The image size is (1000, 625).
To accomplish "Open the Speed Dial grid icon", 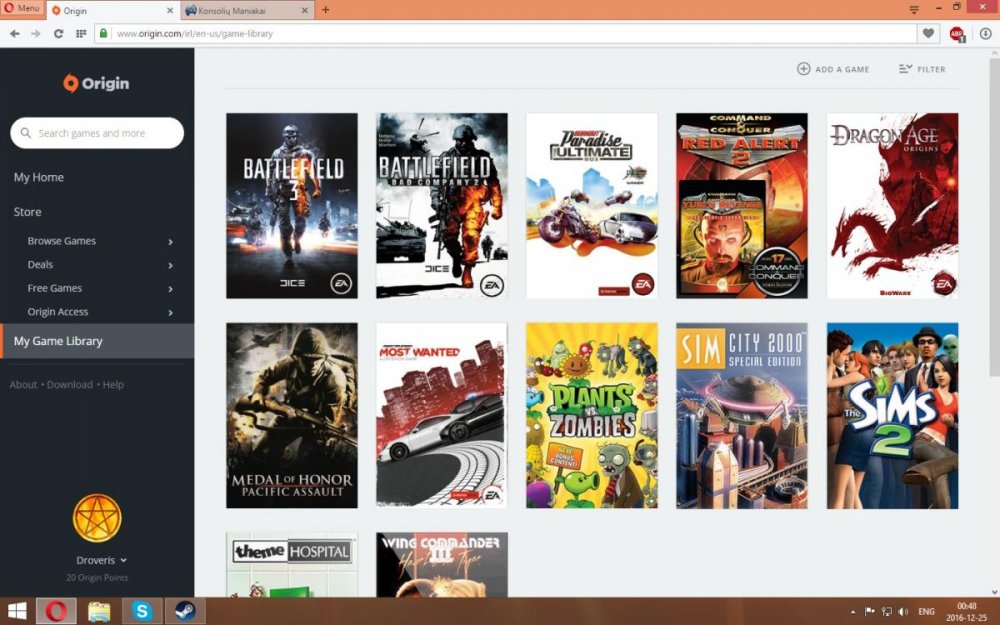I will (81, 34).
